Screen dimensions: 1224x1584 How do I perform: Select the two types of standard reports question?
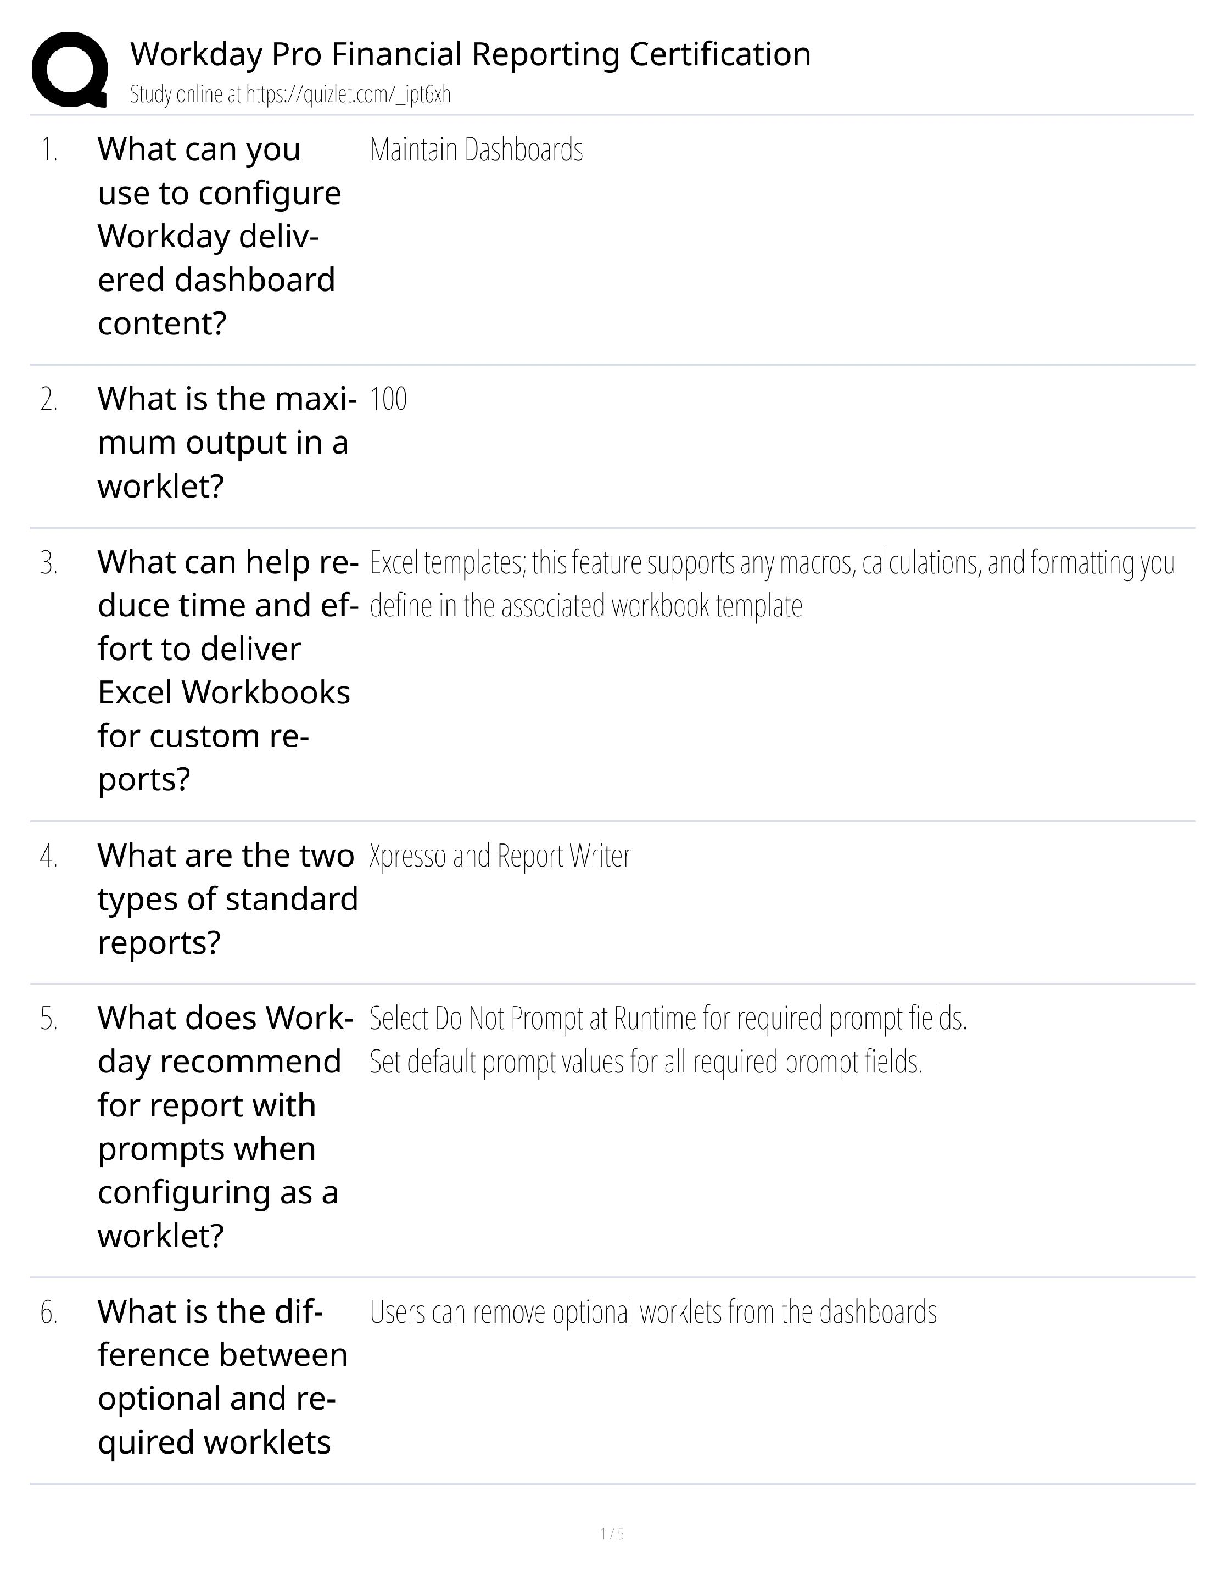coord(227,898)
